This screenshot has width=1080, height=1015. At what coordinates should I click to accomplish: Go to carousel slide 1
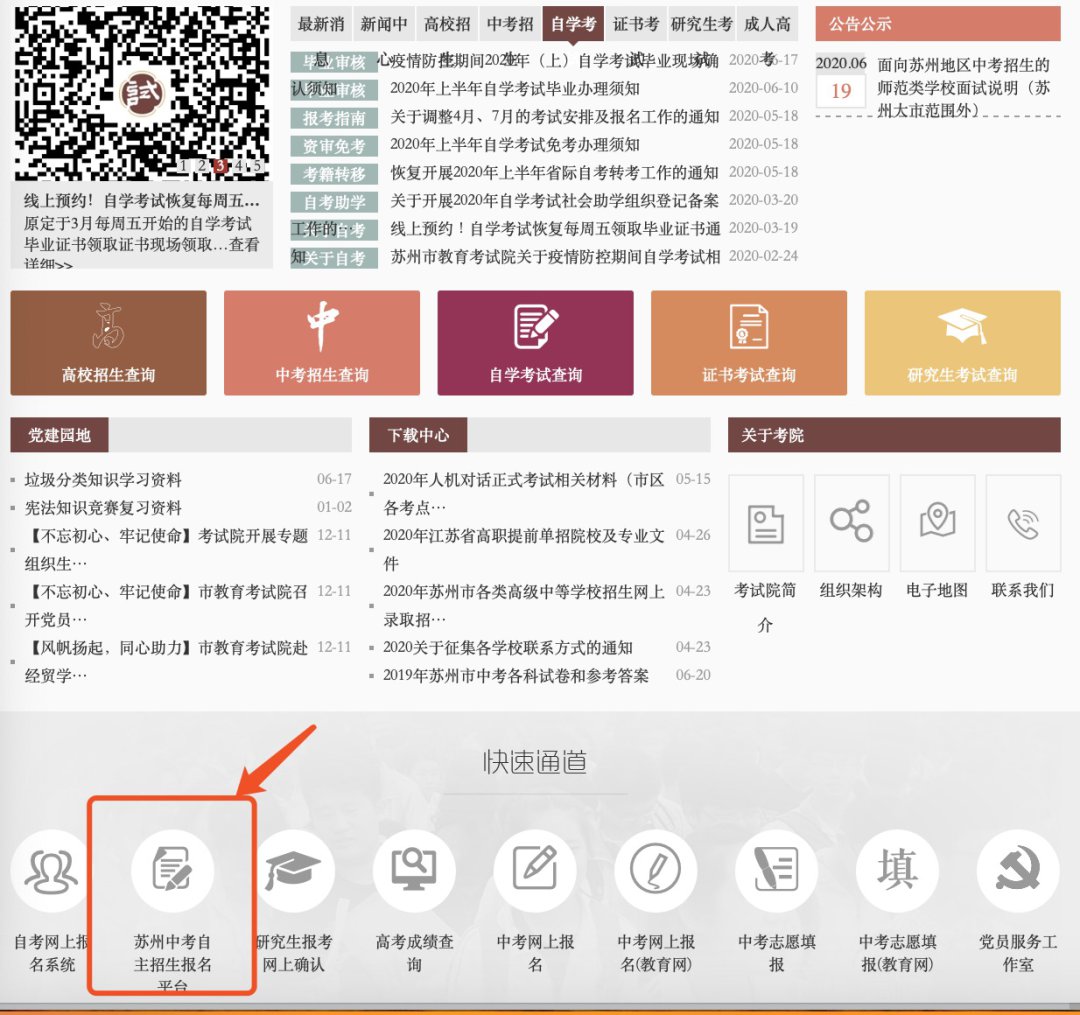(183, 165)
